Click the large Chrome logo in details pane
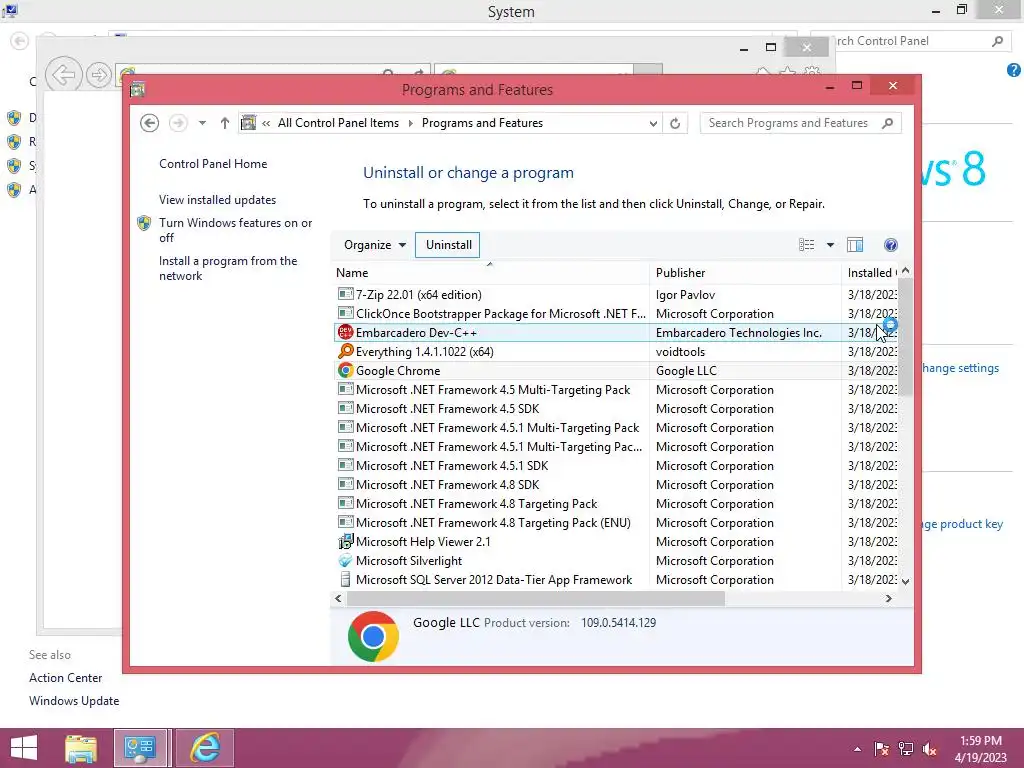This screenshot has width=1024, height=768. tap(373, 637)
